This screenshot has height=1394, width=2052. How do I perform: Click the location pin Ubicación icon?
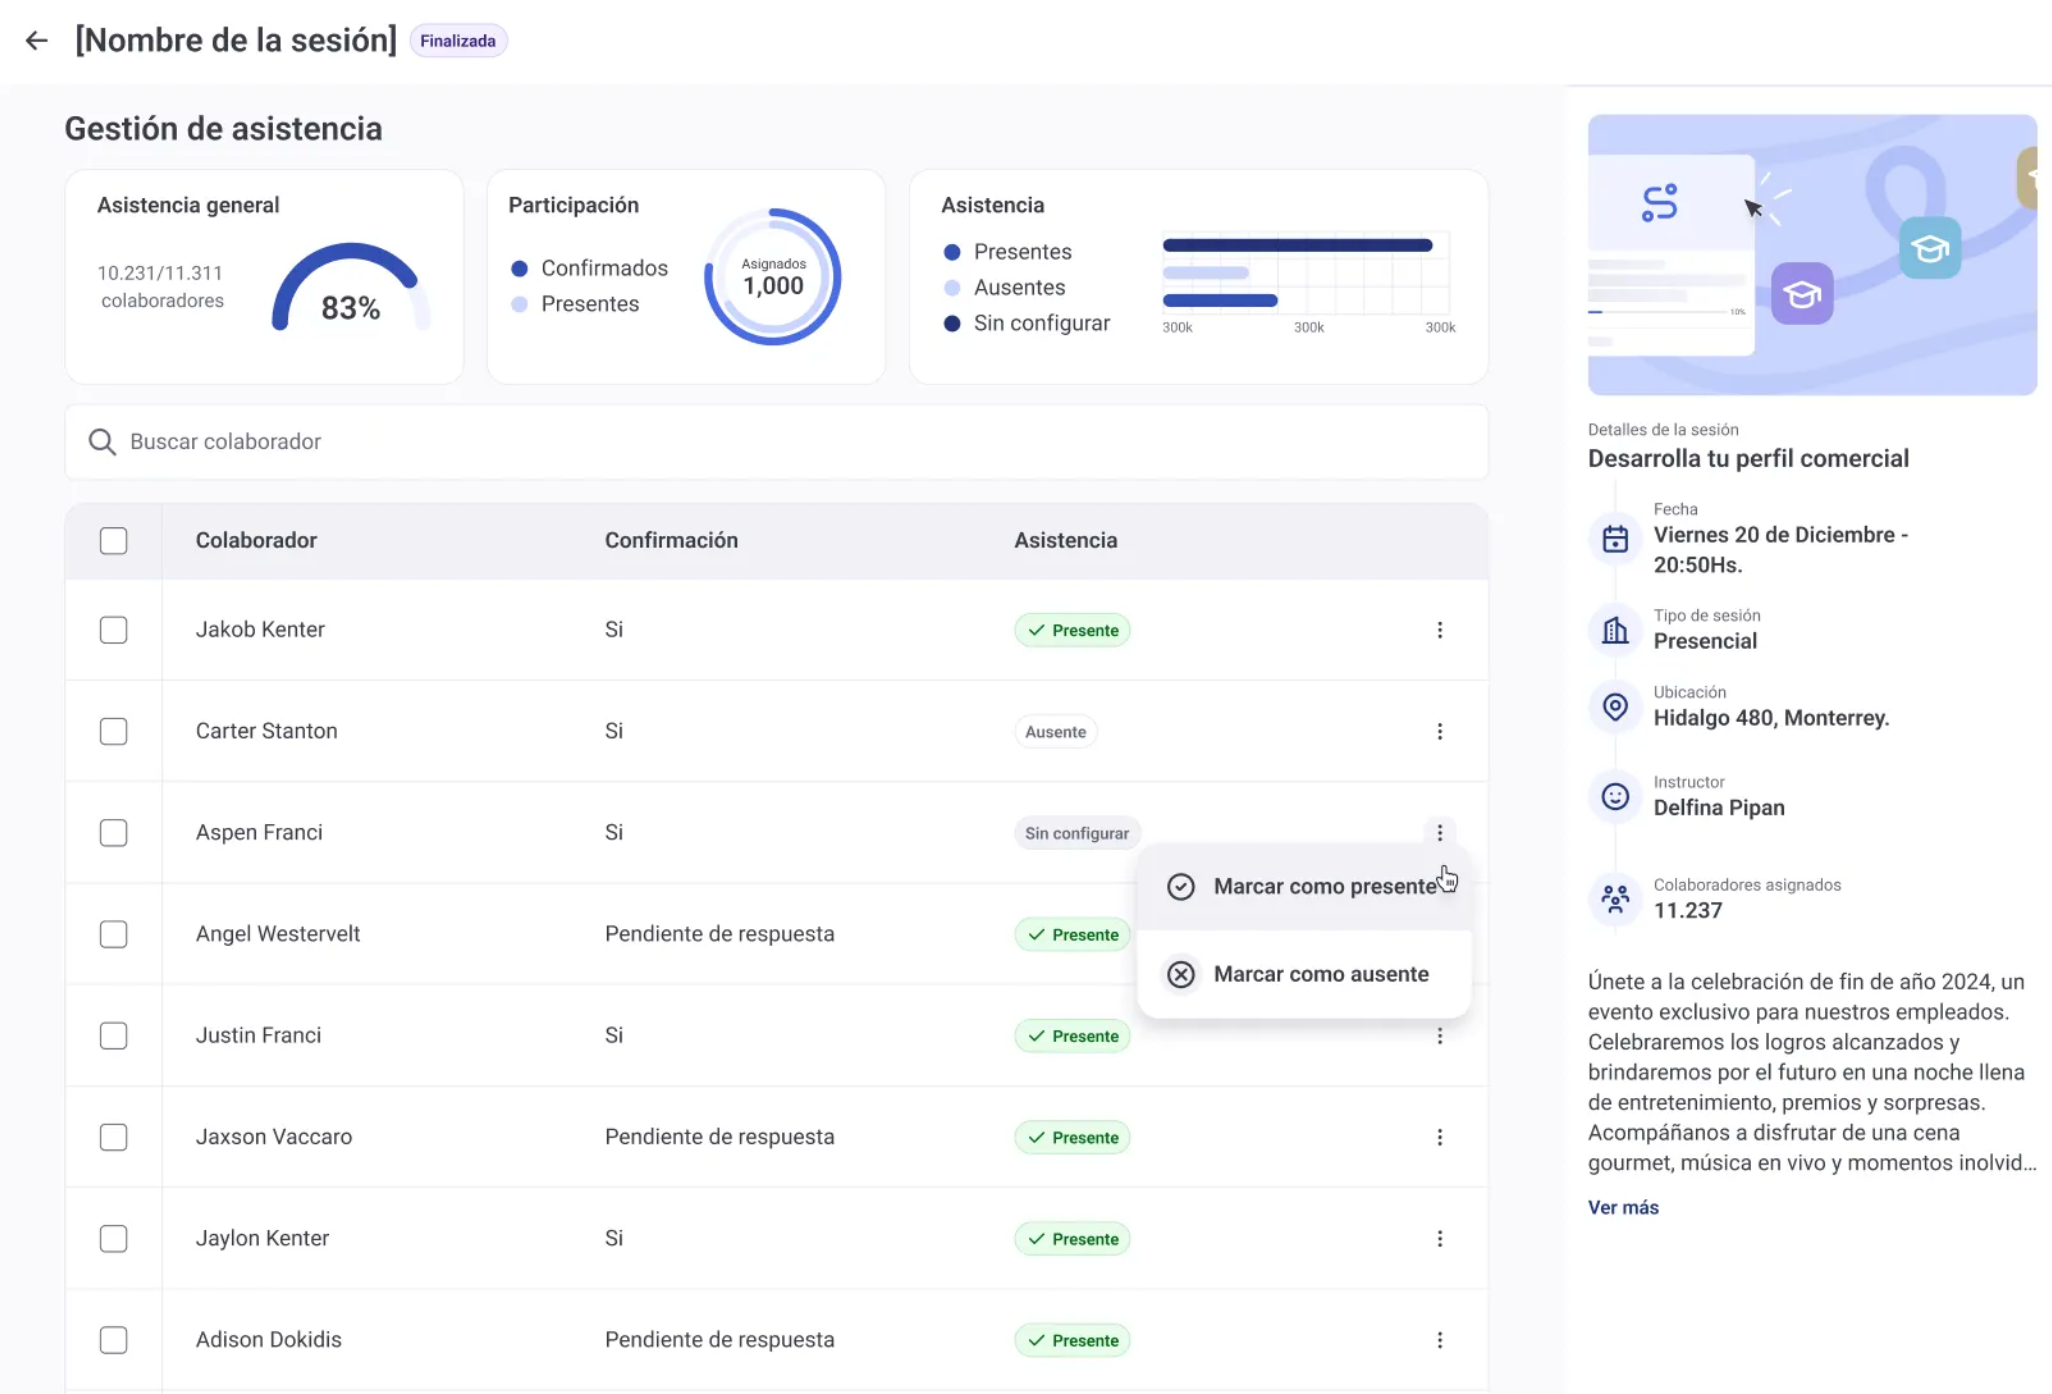[x=1615, y=707]
